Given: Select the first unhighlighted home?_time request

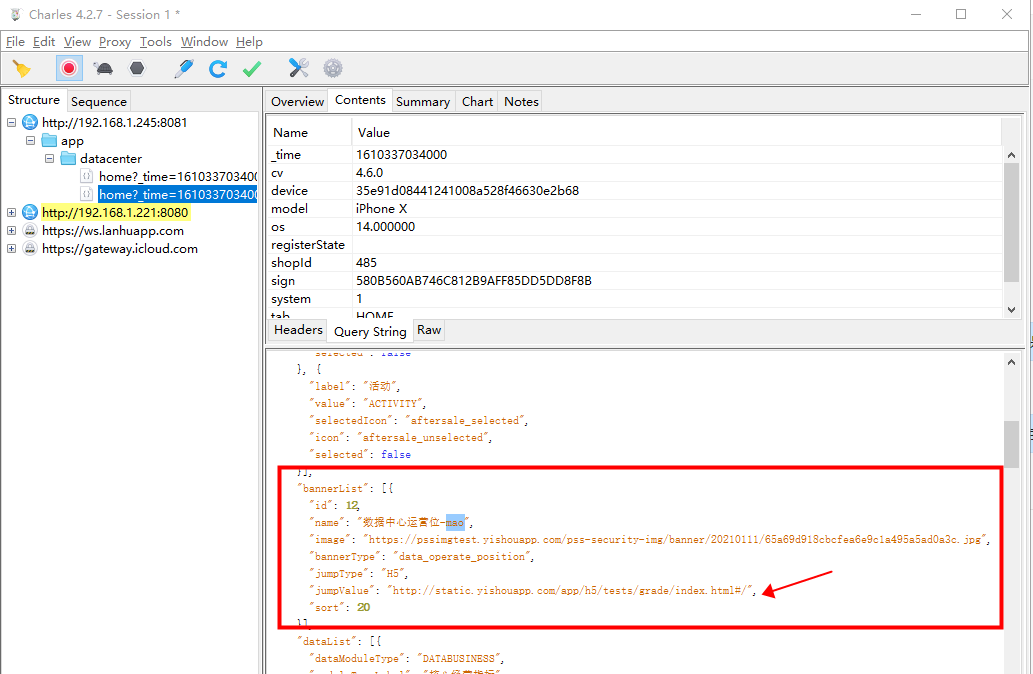Looking at the screenshot, I should tap(177, 177).
